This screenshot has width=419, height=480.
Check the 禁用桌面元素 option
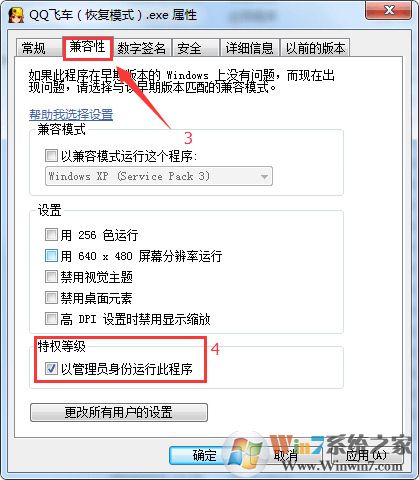point(51,298)
